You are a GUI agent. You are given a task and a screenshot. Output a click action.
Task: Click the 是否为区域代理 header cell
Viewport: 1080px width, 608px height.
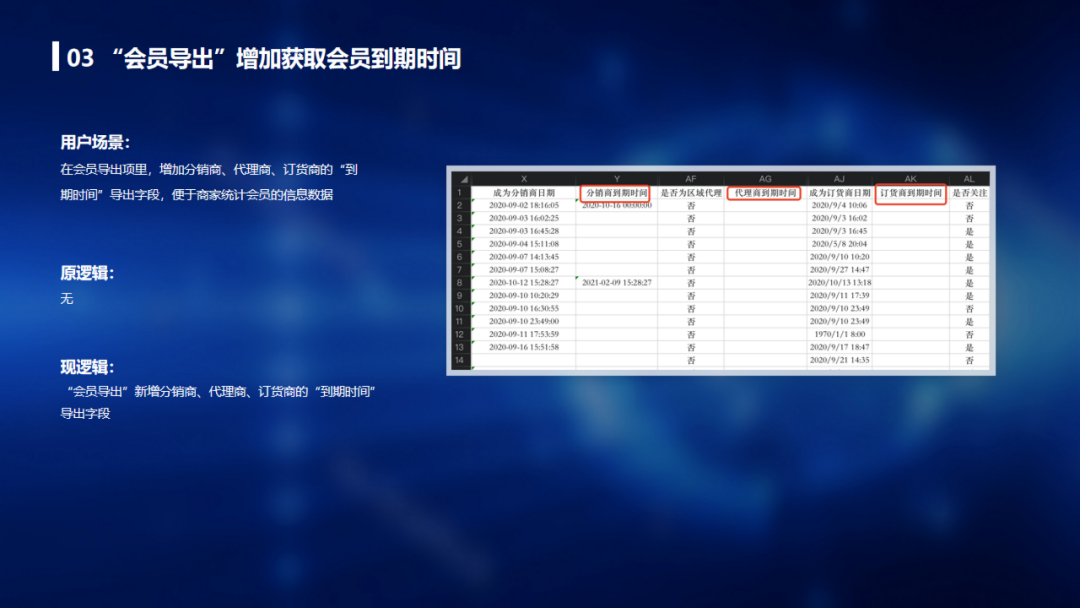[x=691, y=193]
